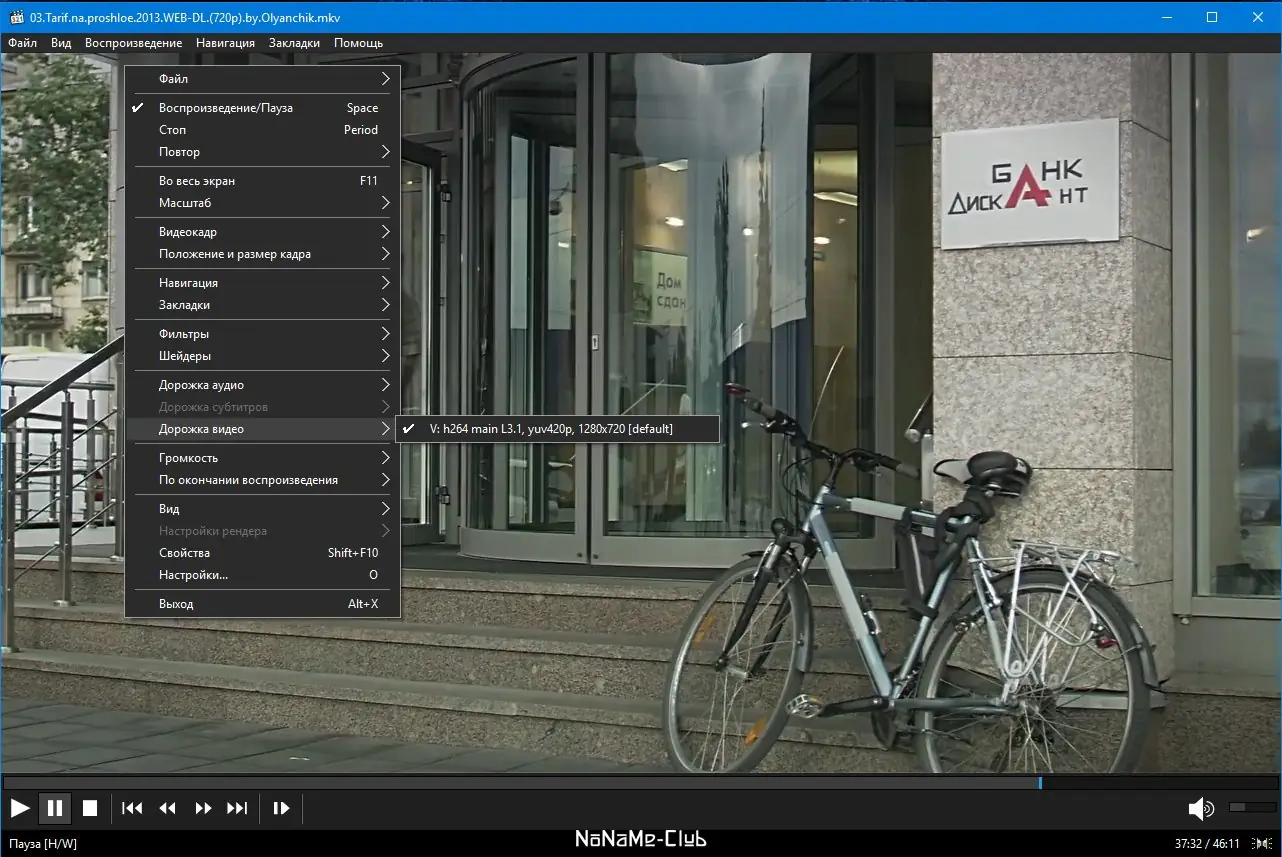Choose Настройки... from the context menu
1282x857 pixels.
[x=194, y=575]
